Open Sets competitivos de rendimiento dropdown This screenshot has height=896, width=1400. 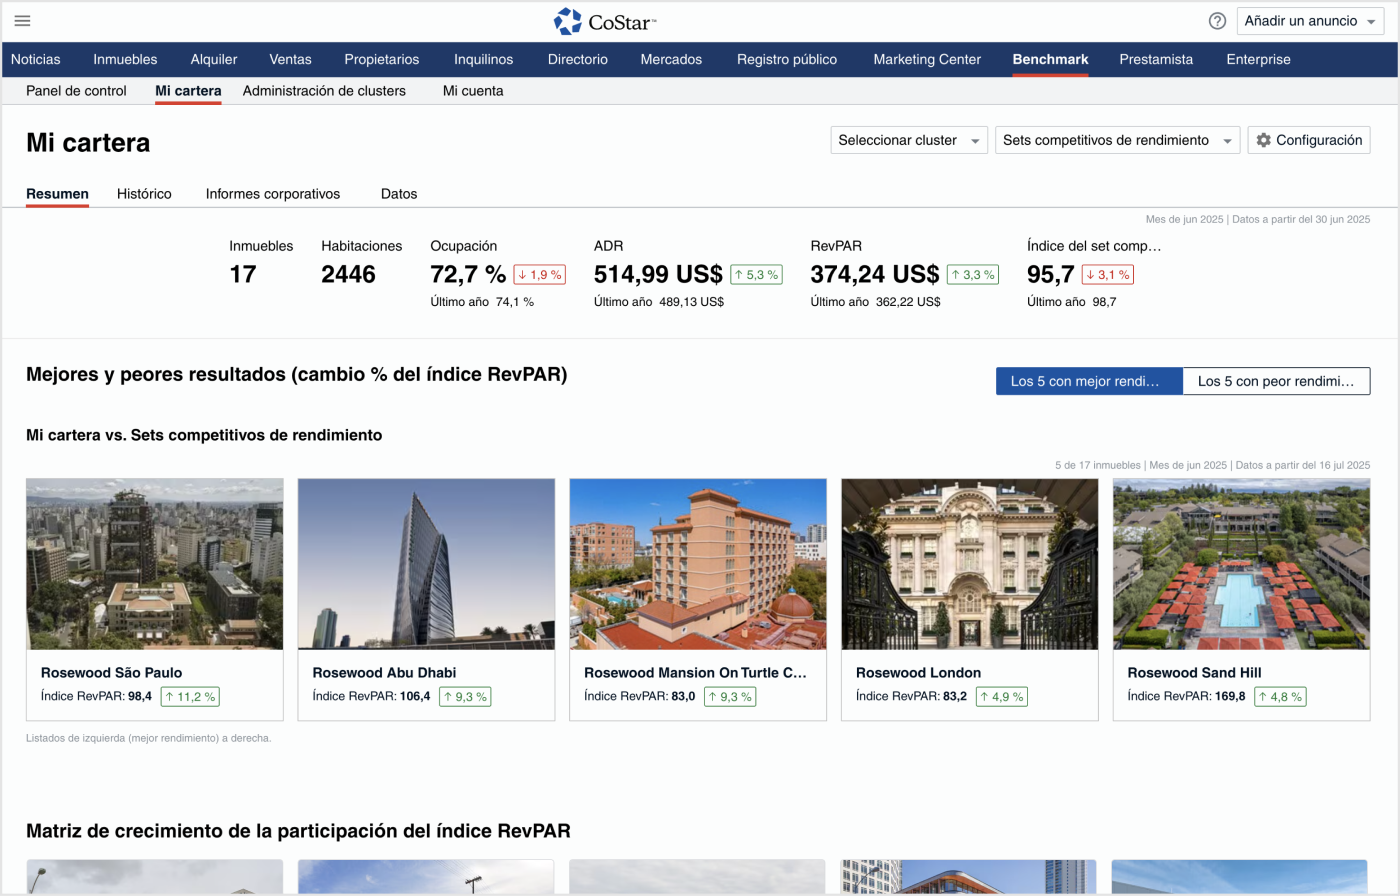click(1116, 140)
